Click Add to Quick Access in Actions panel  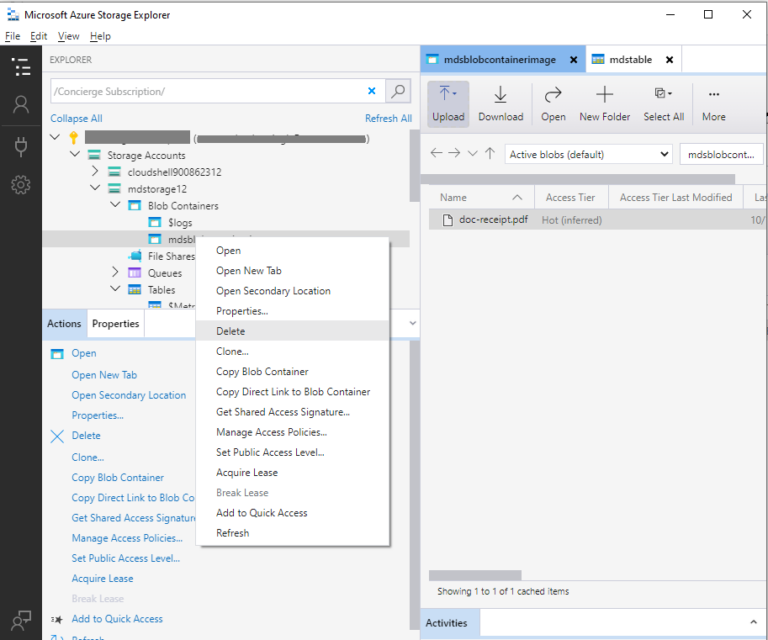(117, 619)
